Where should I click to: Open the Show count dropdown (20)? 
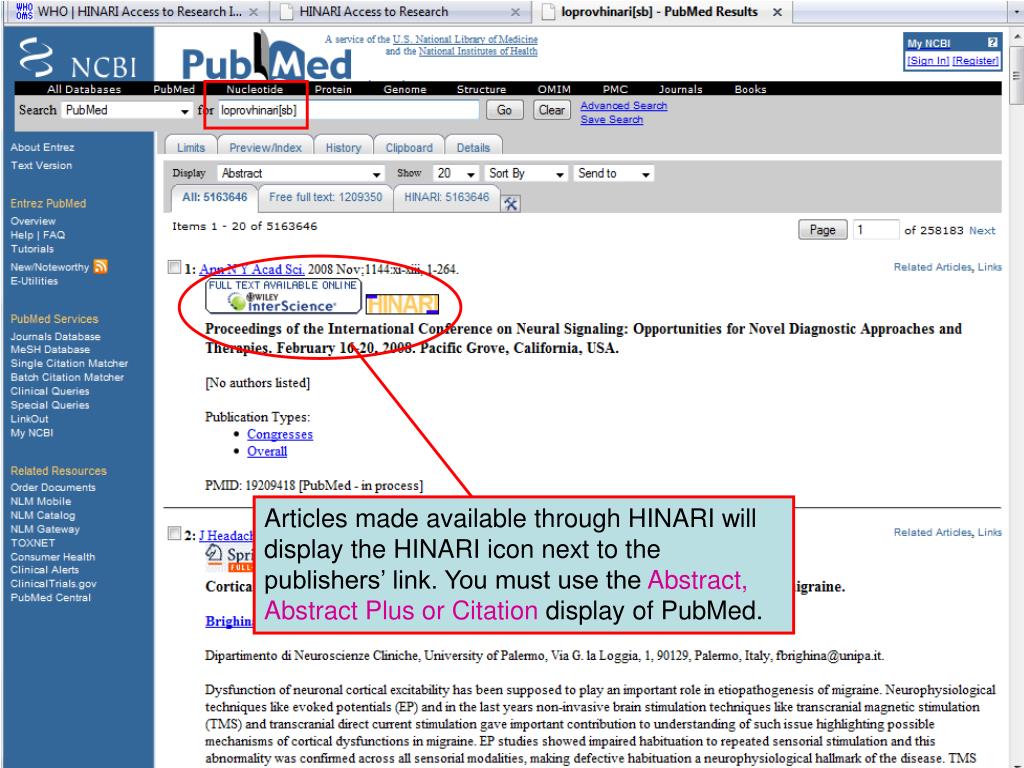[456, 174]
